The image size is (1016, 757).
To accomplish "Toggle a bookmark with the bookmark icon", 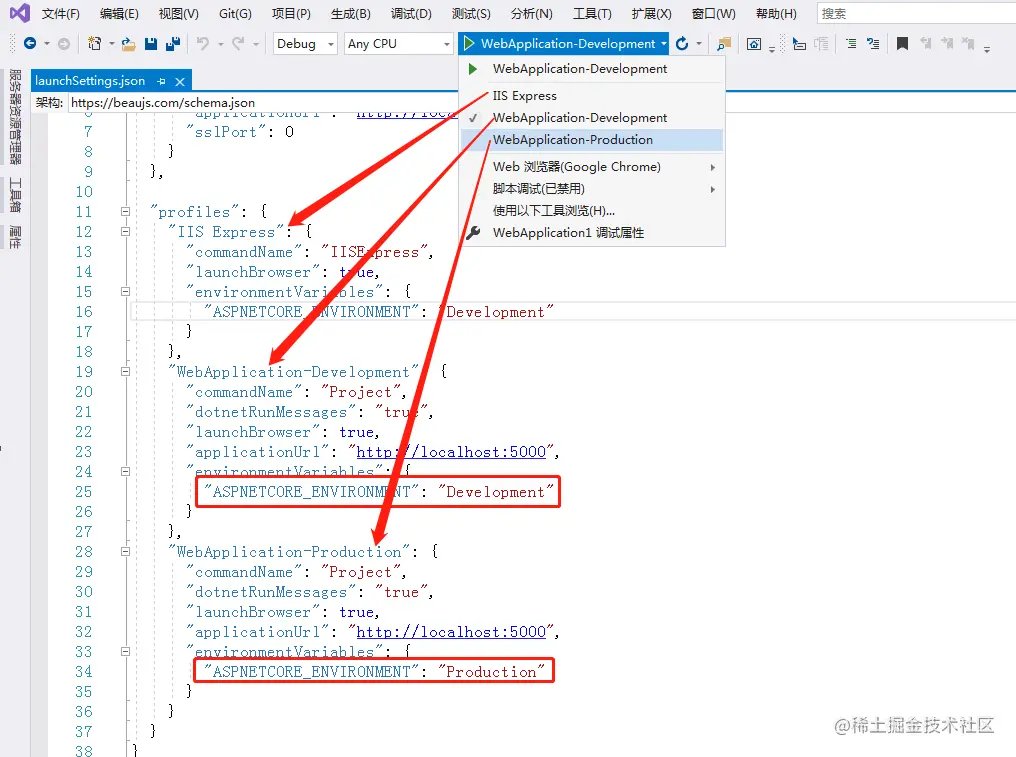I will [901, 44].
